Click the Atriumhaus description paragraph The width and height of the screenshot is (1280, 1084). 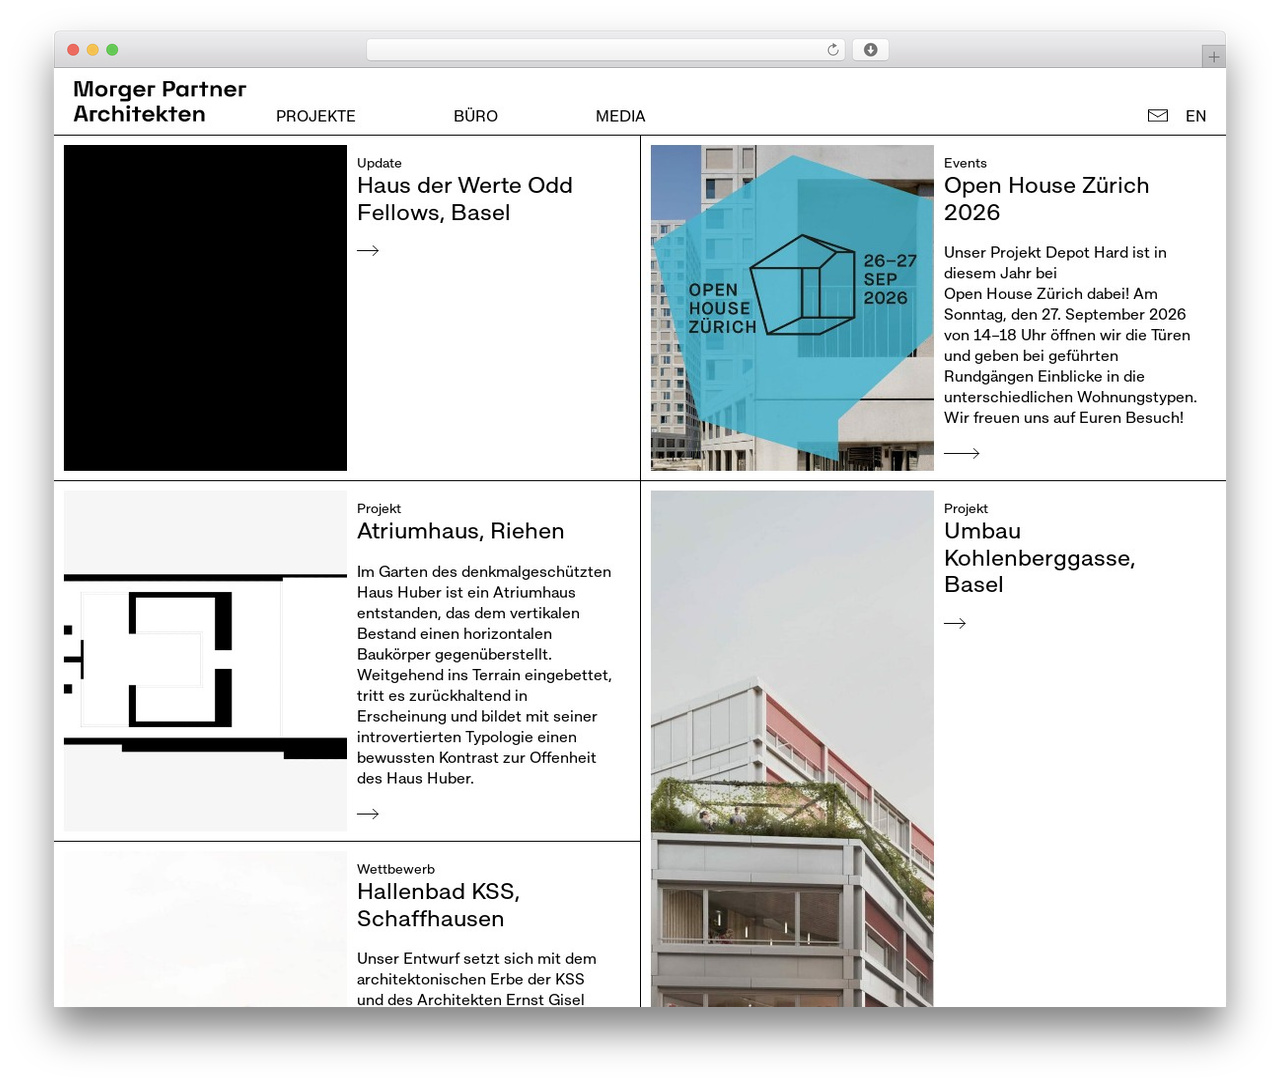point(484,675)
